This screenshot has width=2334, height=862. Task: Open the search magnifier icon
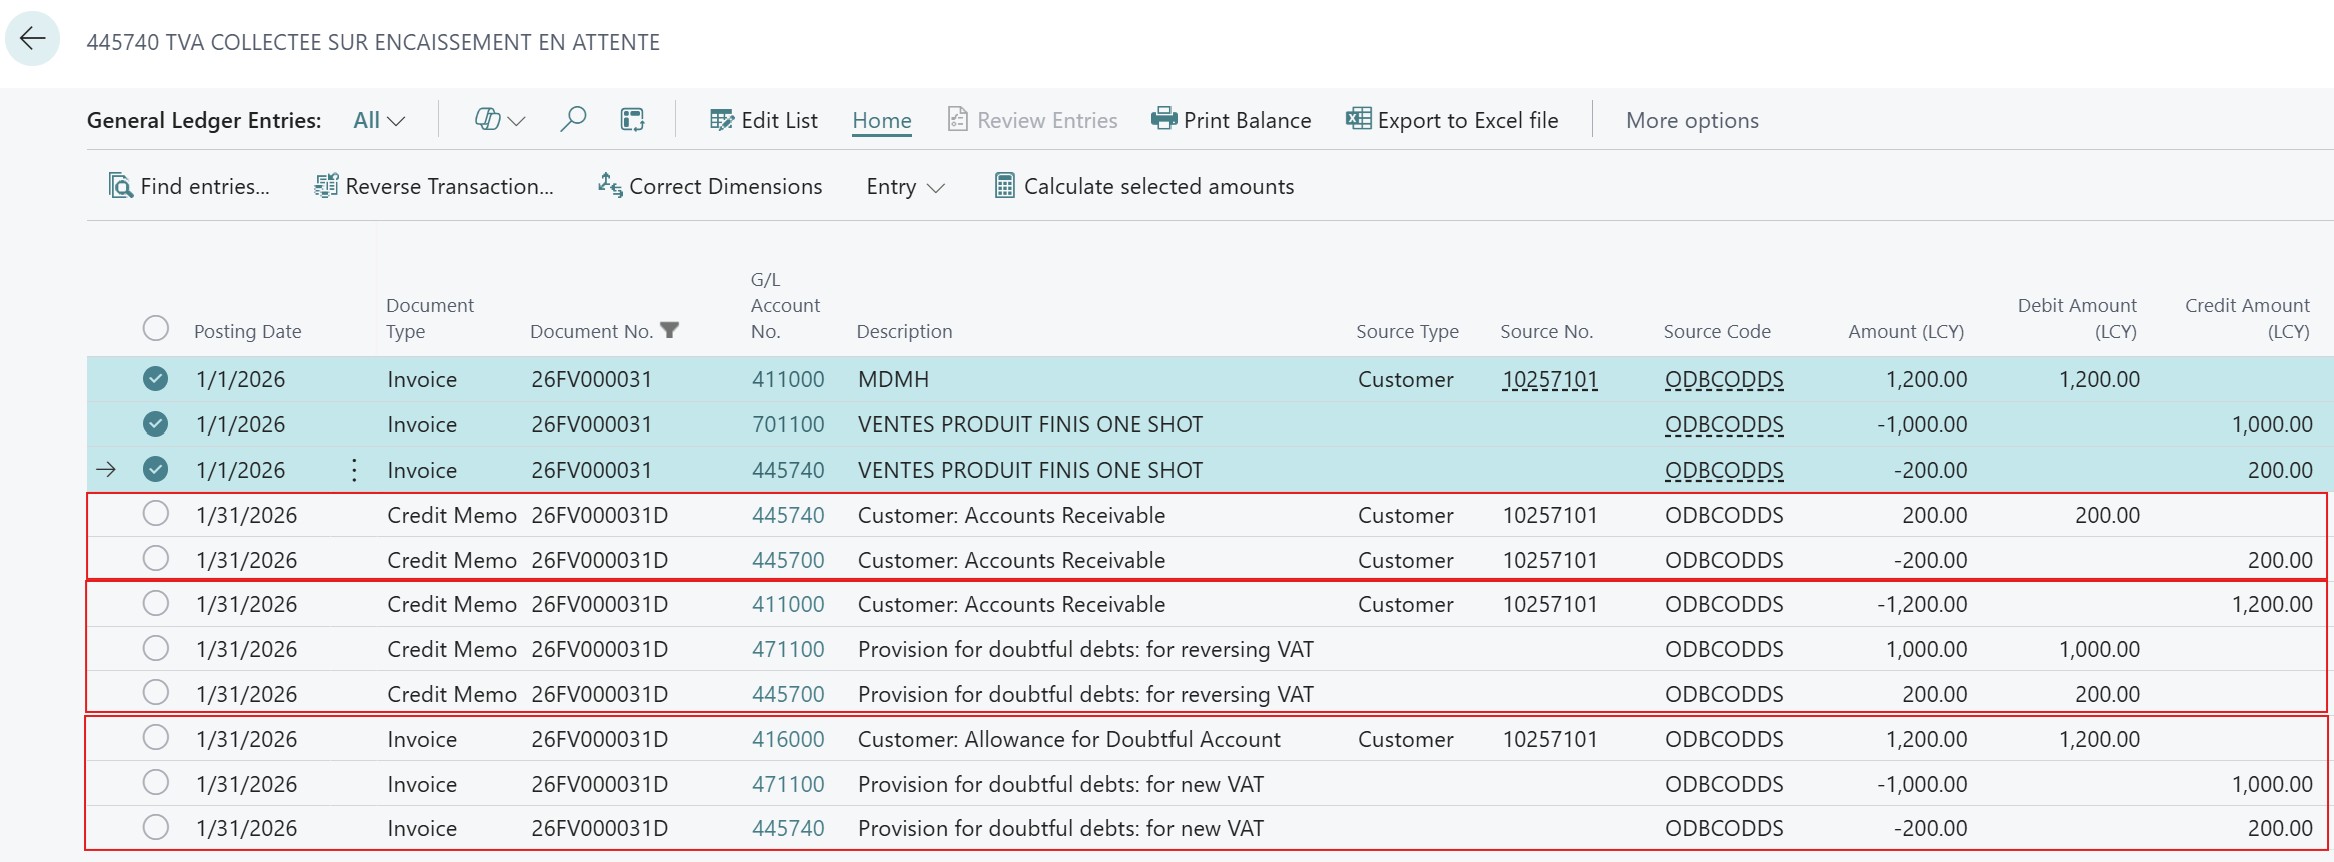click(573, 120)
